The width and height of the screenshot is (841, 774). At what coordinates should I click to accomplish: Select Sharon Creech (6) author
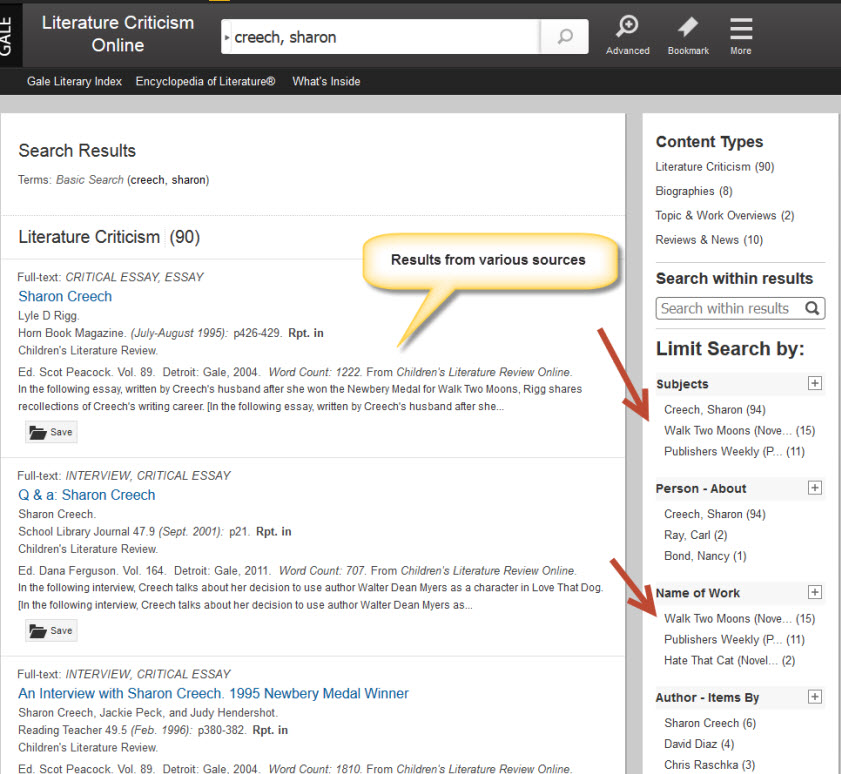click(710, 724)
